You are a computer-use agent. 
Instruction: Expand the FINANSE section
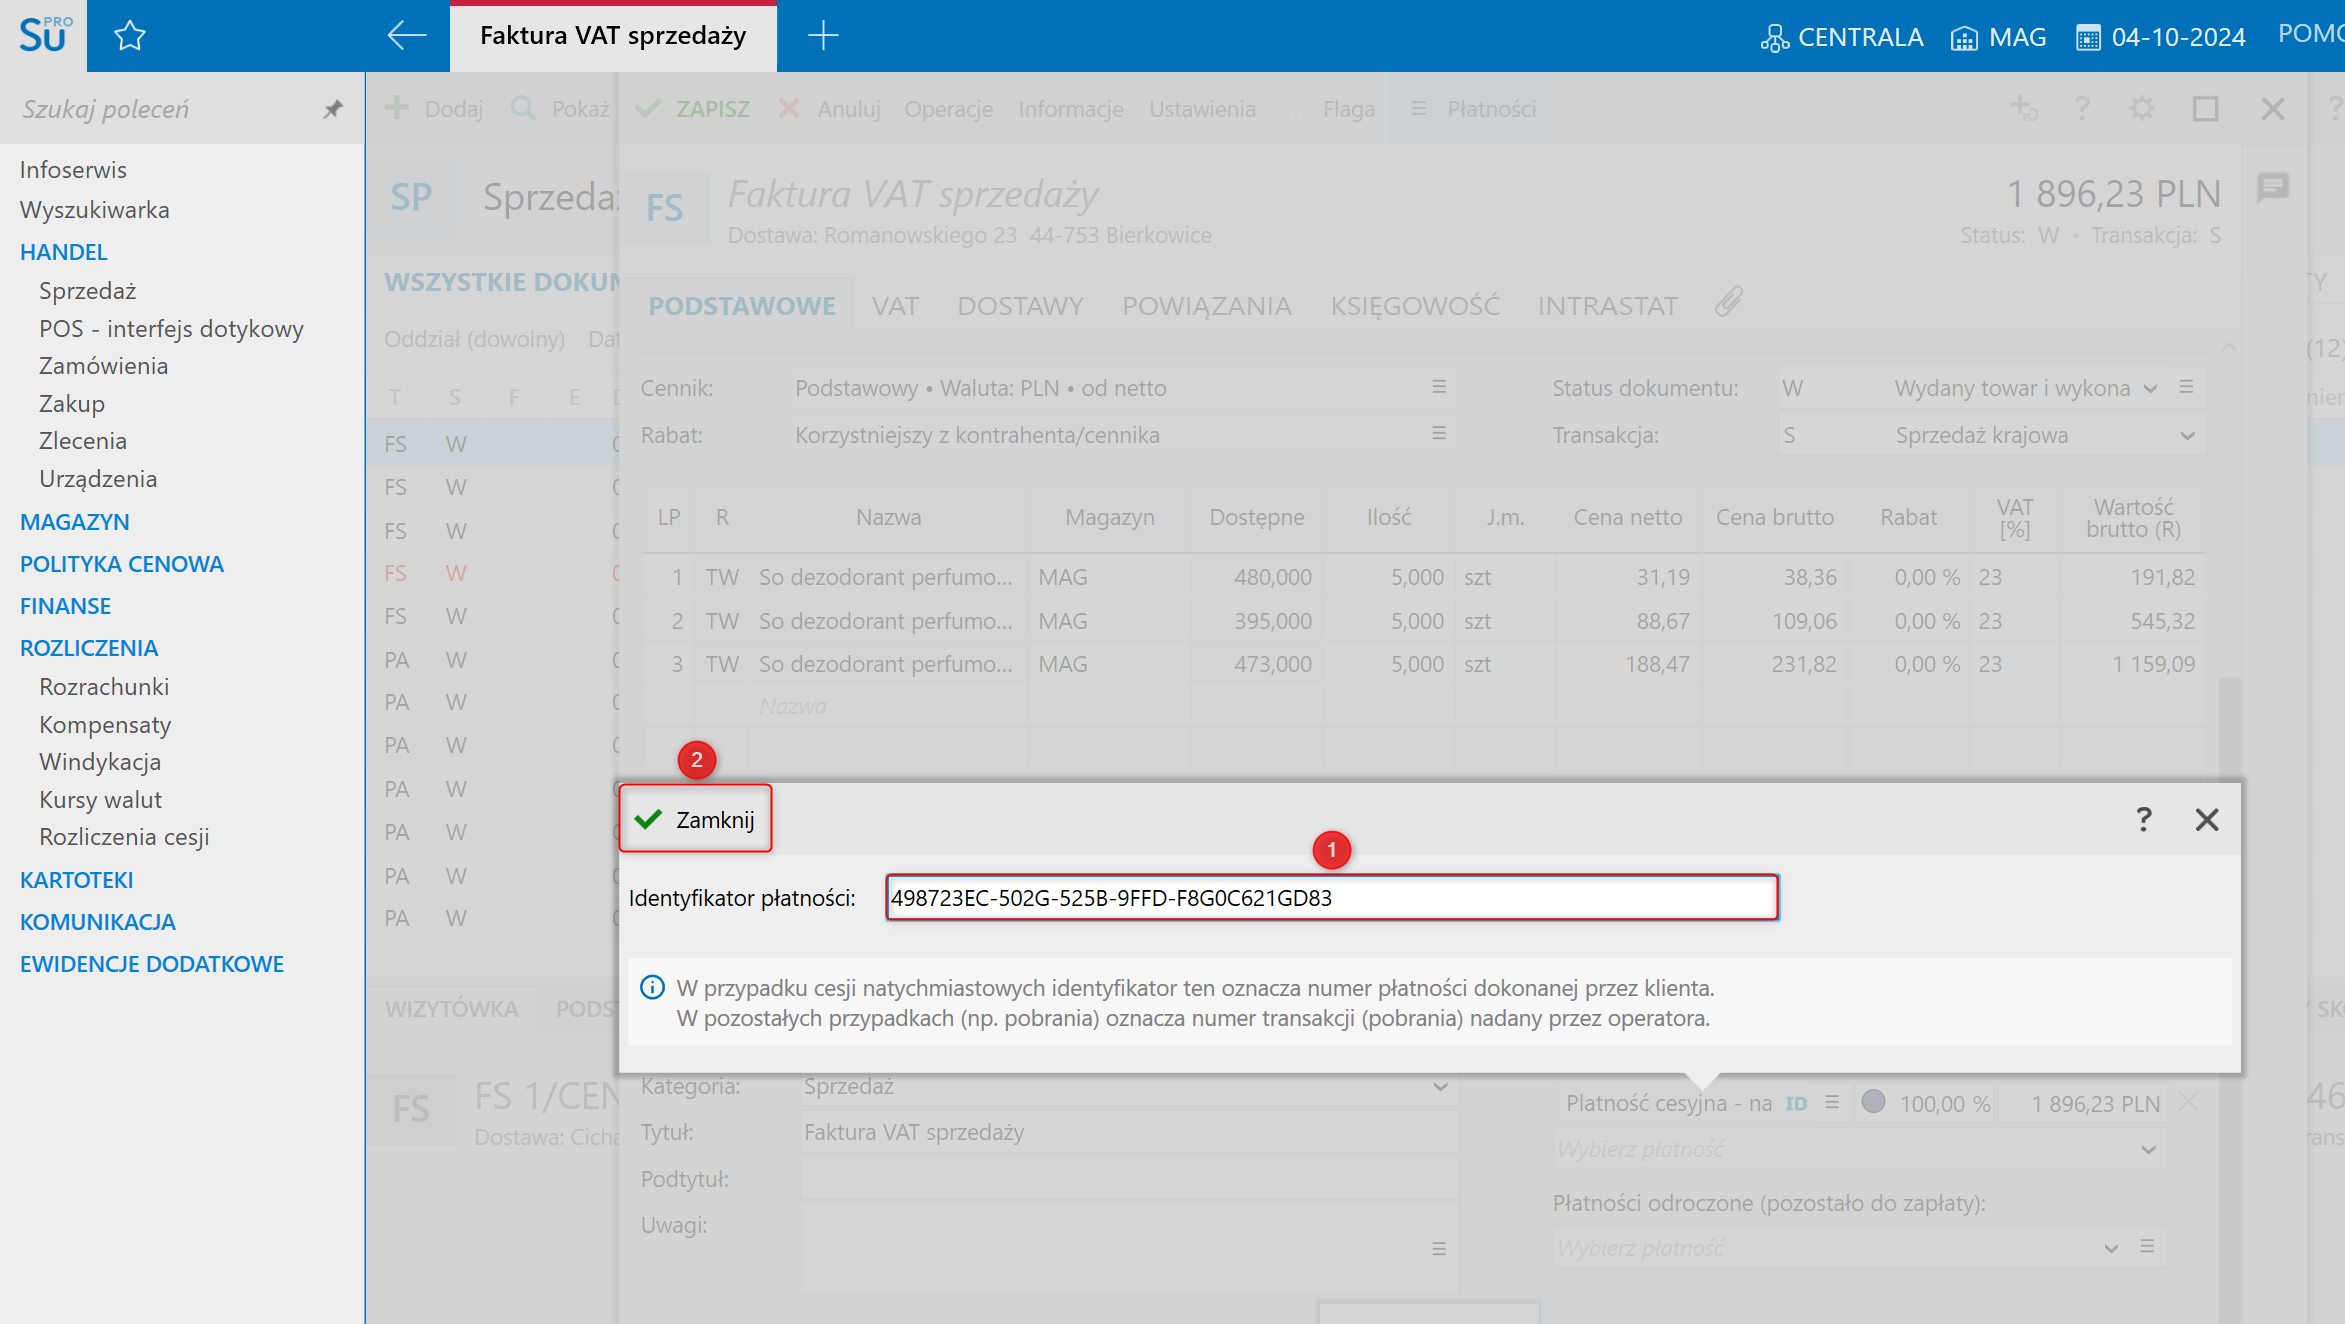tap(66, 606)
